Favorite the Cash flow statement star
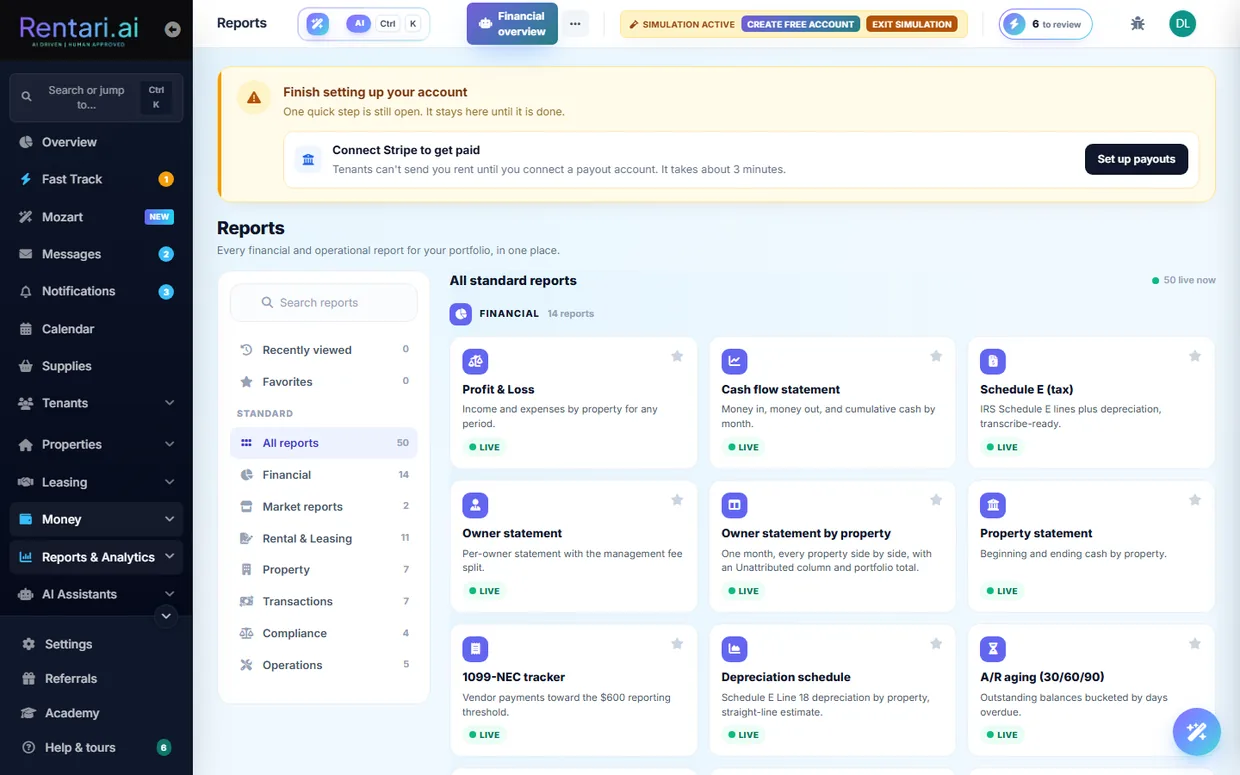Image resolution: width=1240 pixels, height=775 pixels. pyautogui.click(x=936, y=356)
